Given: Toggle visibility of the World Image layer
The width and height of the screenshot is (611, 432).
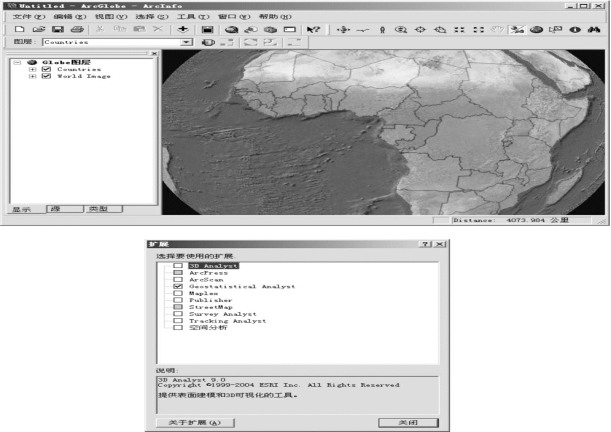Looking at the screenshot, I should (46, 76).
